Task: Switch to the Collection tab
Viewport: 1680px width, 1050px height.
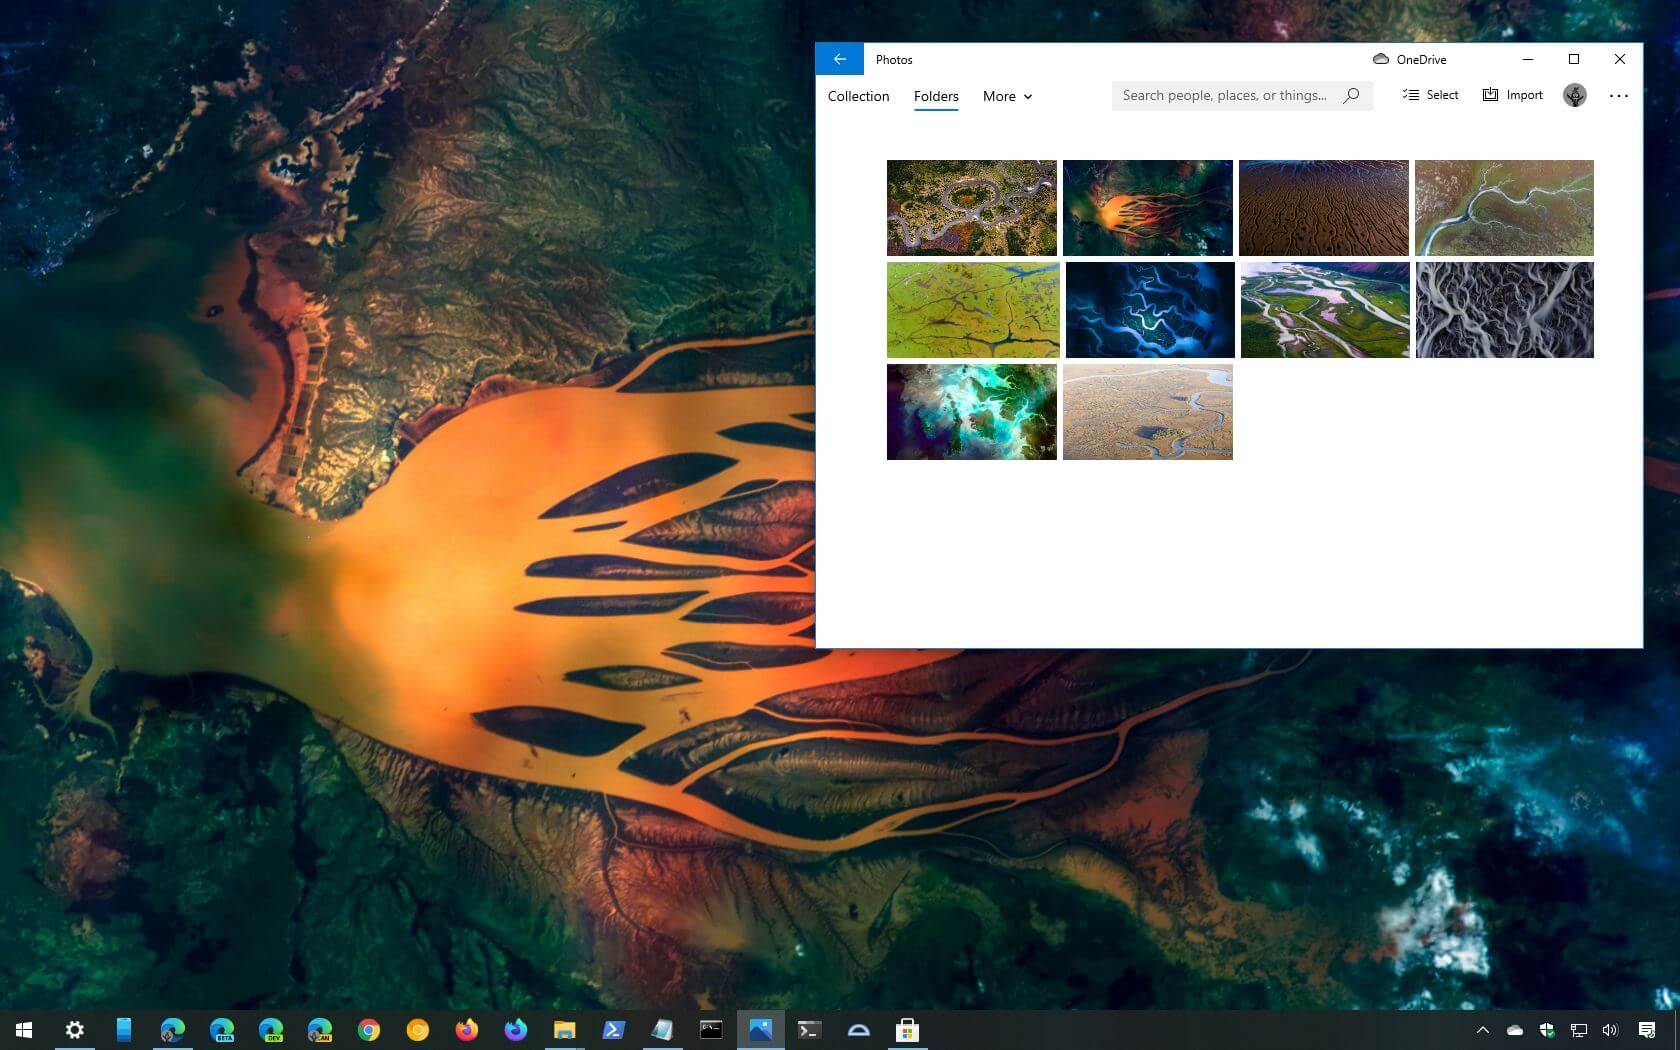Action: click(857, 96)
